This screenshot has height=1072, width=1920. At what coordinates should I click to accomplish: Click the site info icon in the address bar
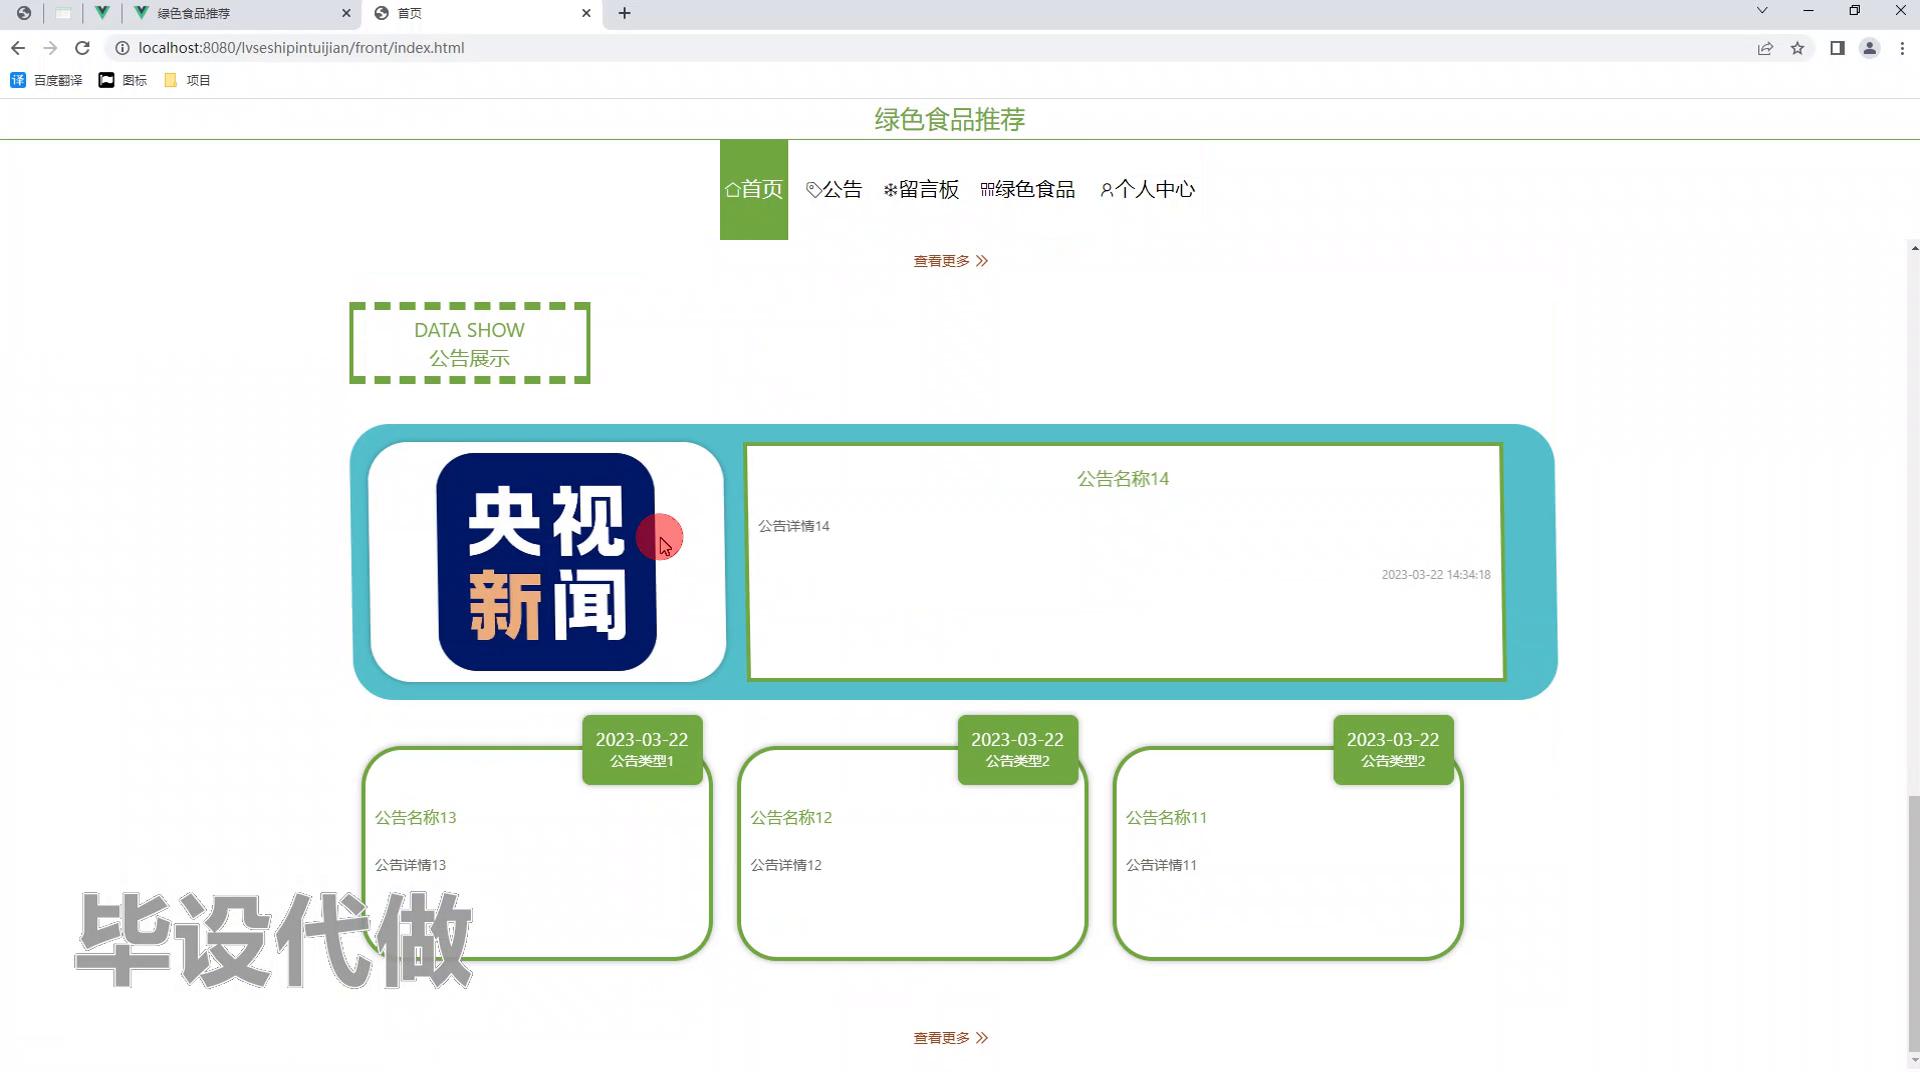[122, 48]
